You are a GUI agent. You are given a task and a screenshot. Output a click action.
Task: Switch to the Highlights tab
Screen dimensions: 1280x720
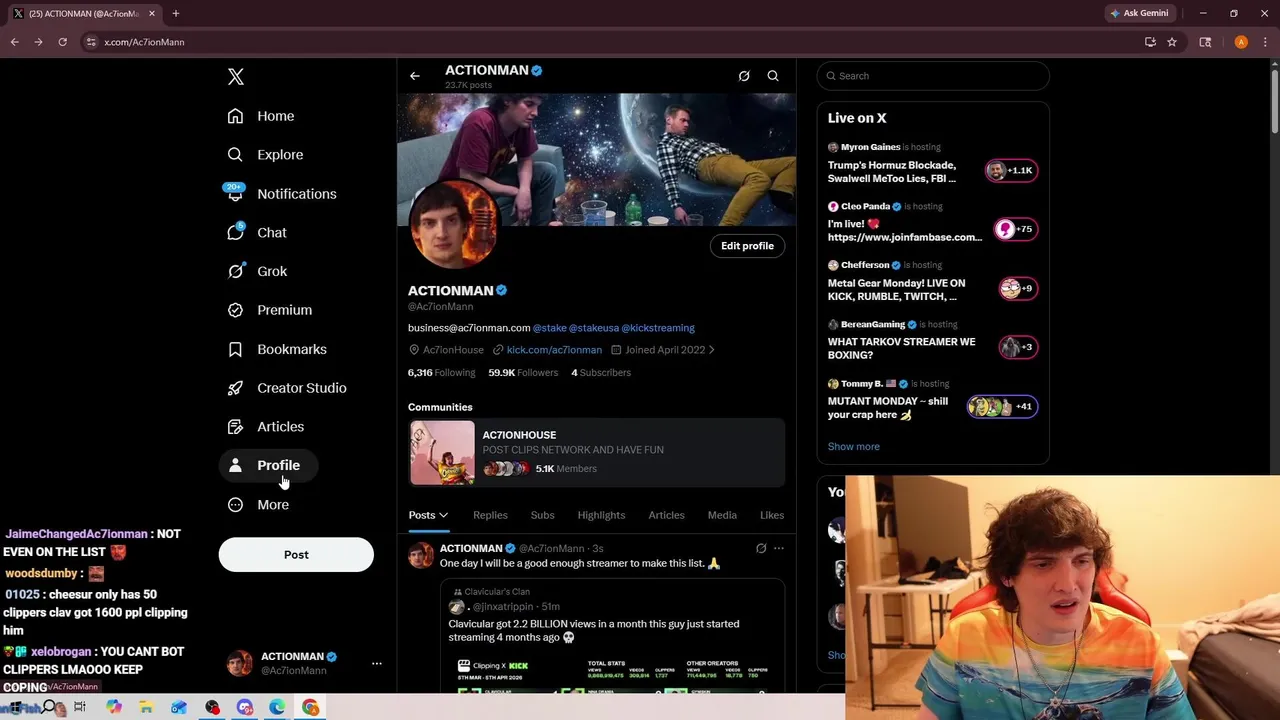(601, 515)
